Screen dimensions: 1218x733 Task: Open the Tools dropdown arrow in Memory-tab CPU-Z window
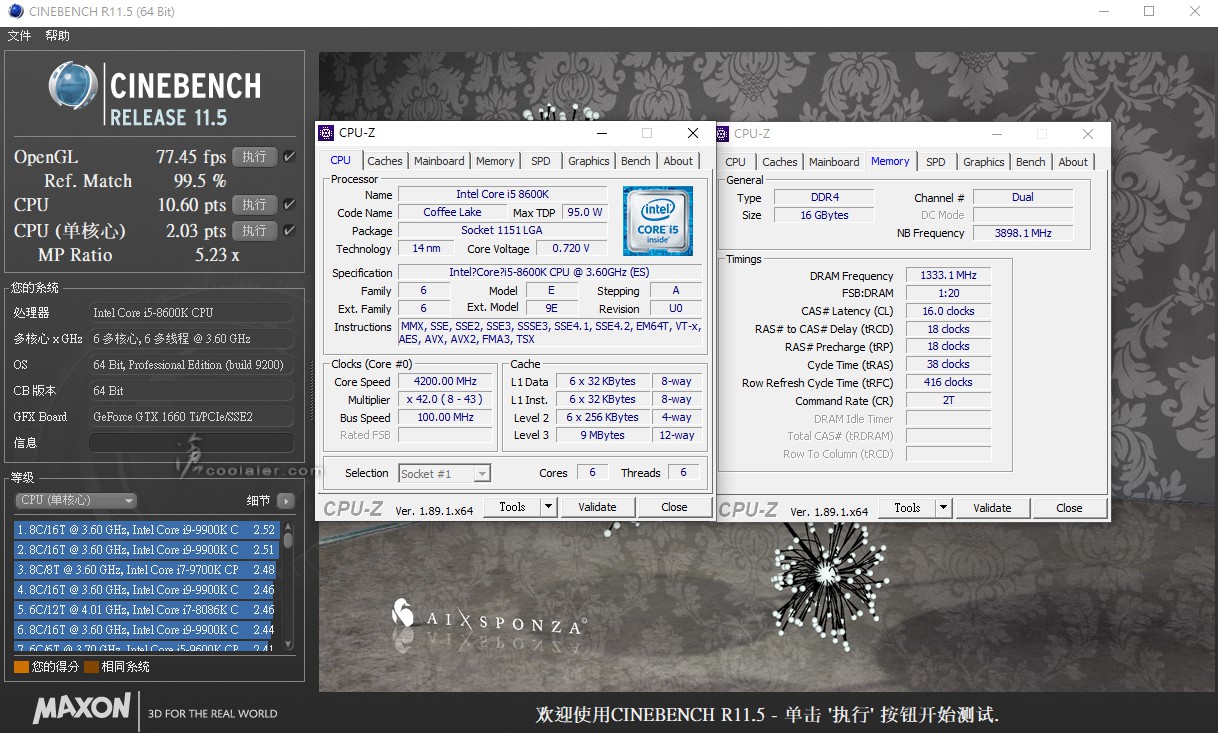(943, 508)
